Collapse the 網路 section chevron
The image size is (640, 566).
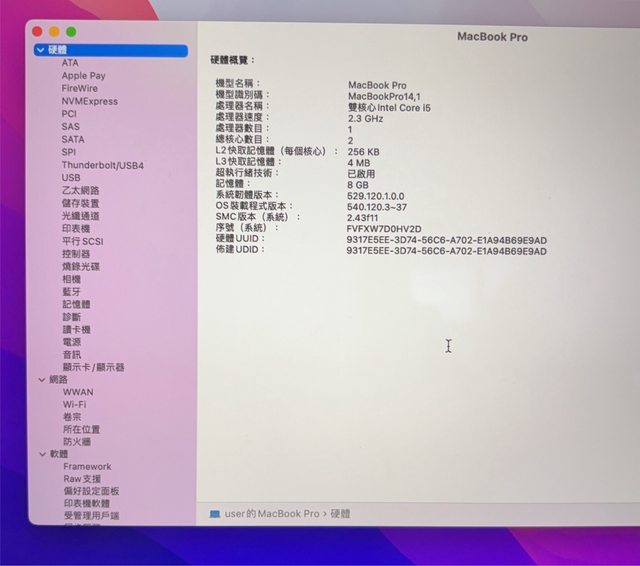42,380
